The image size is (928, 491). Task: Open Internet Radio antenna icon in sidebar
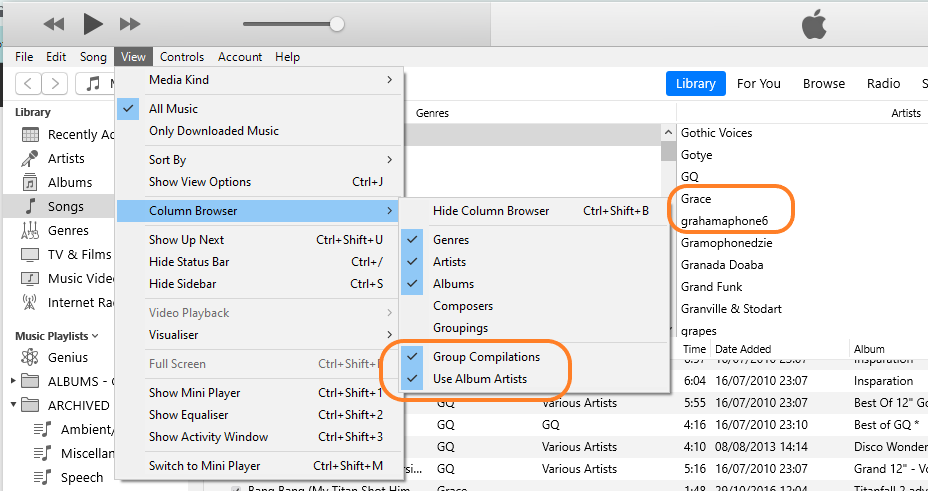pos(29,302)
